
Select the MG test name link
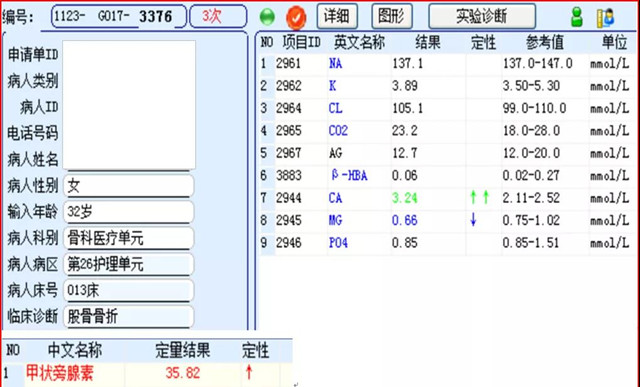(336, 220)
